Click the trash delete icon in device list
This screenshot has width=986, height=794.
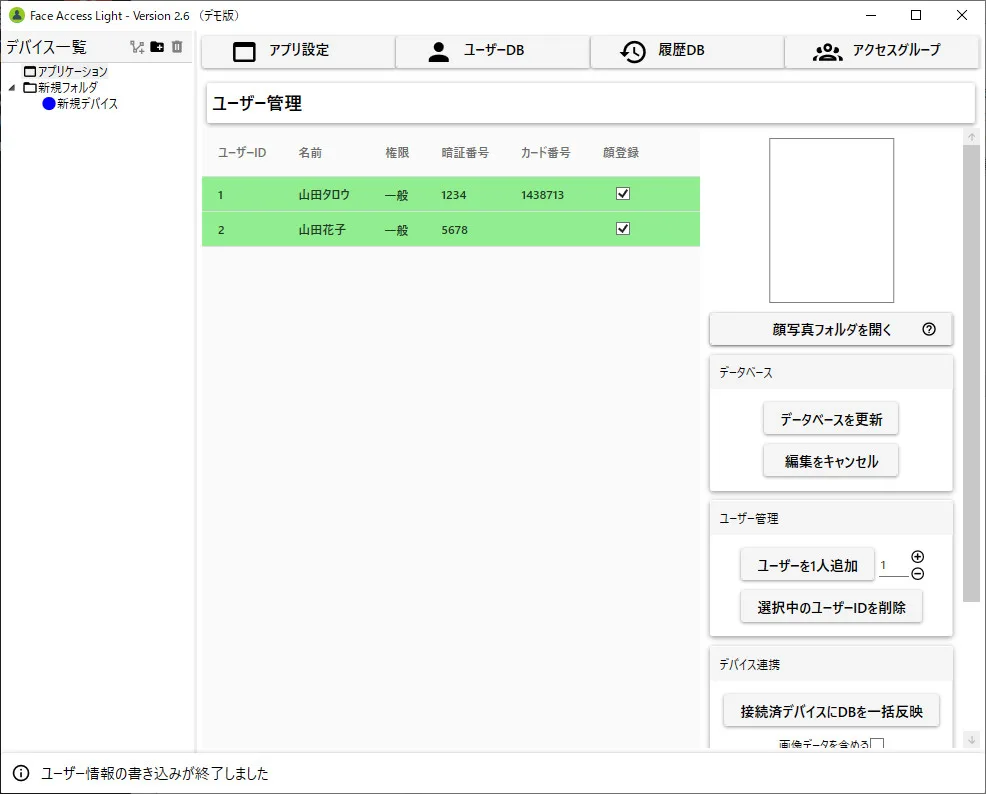[177, 47]
